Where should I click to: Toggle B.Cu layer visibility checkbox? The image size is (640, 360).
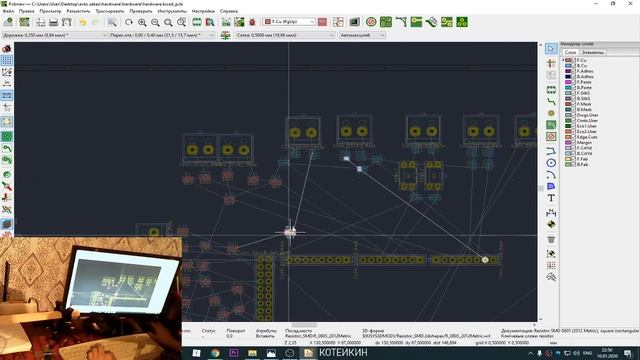[x=573, y=66]
